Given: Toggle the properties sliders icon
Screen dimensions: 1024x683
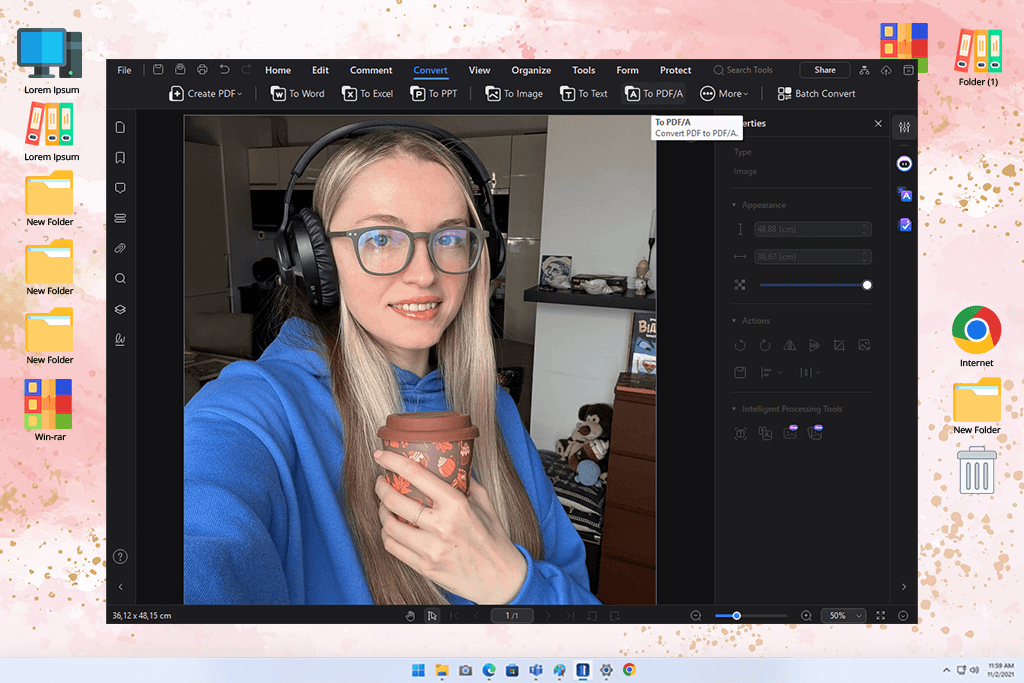Looking at the screenshot, I should [x=904, y=127].
